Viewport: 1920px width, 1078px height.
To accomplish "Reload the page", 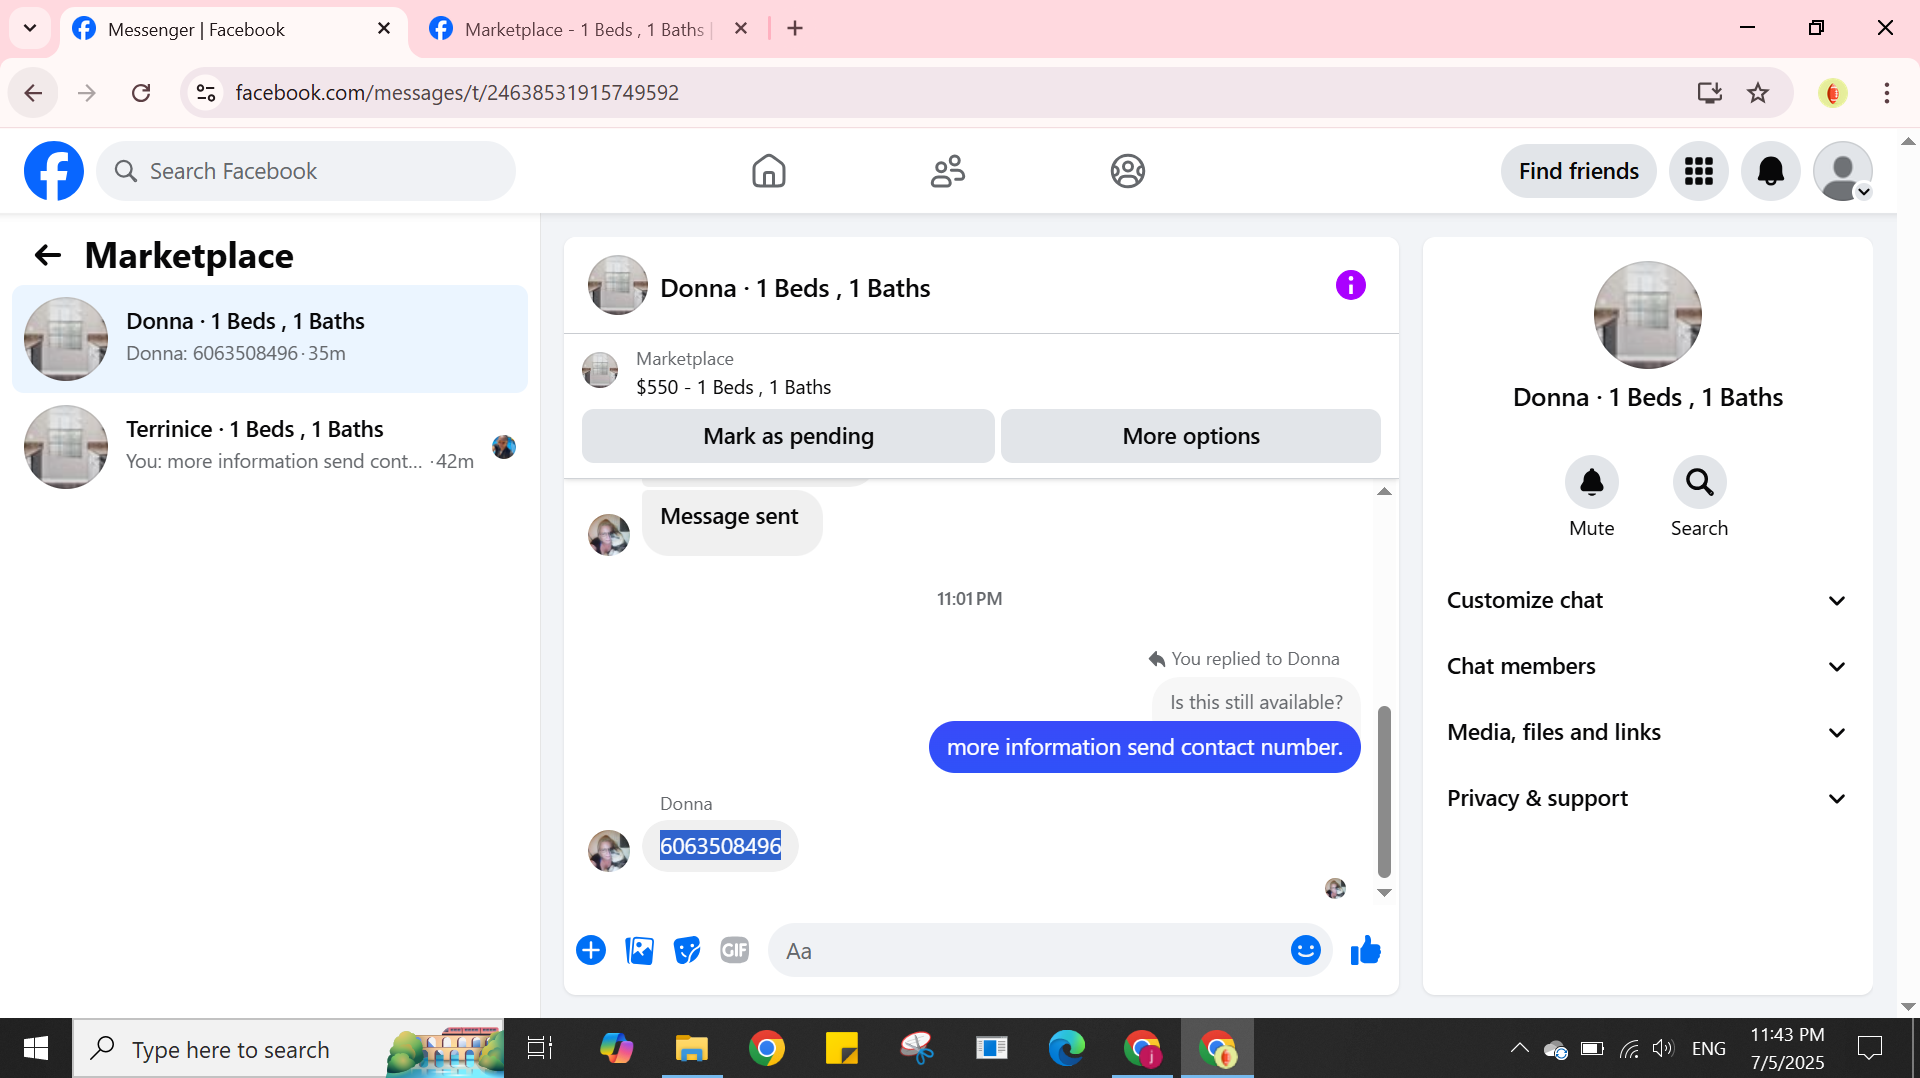I will 141,93.
